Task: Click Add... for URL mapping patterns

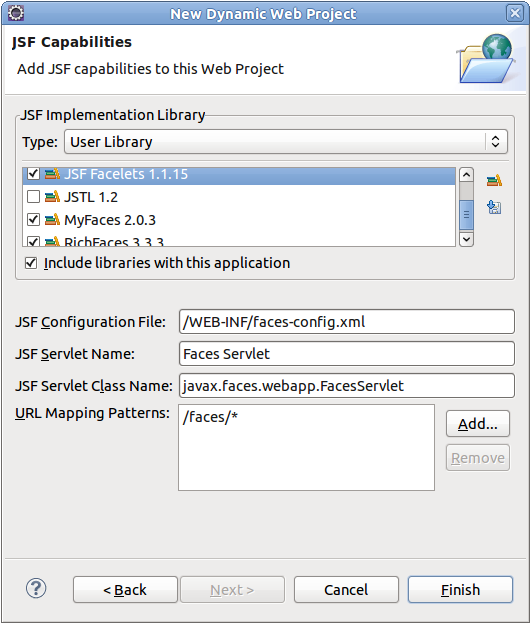Action: point(478,424)
